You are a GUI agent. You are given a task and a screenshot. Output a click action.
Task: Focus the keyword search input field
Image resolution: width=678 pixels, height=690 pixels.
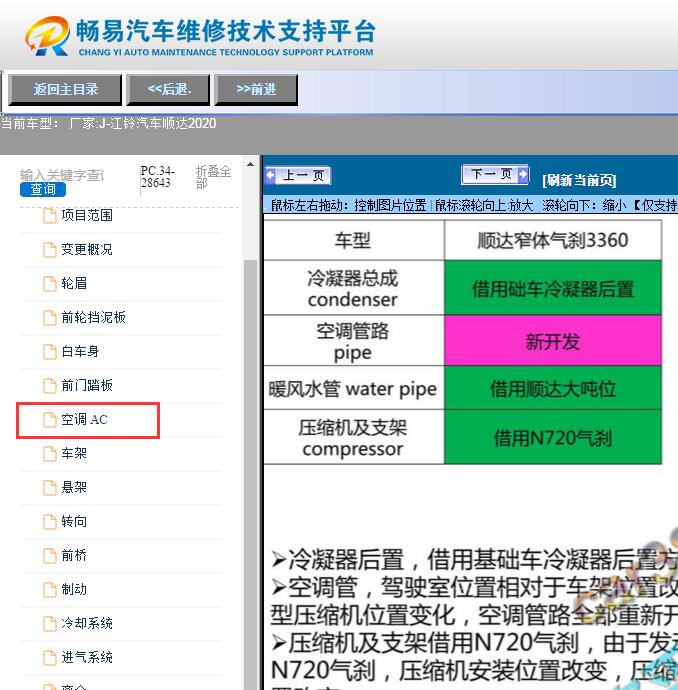[x=62, y=175]
